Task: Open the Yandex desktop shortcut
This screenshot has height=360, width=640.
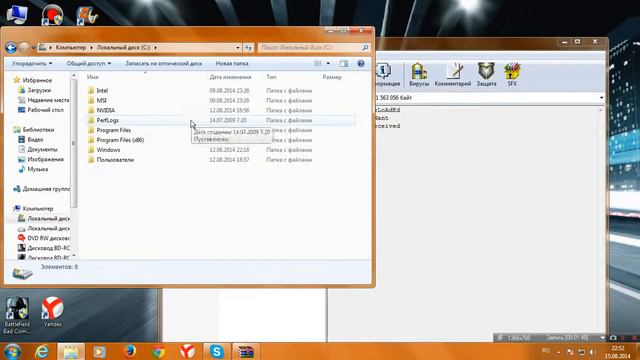Action: pos(52,312)
